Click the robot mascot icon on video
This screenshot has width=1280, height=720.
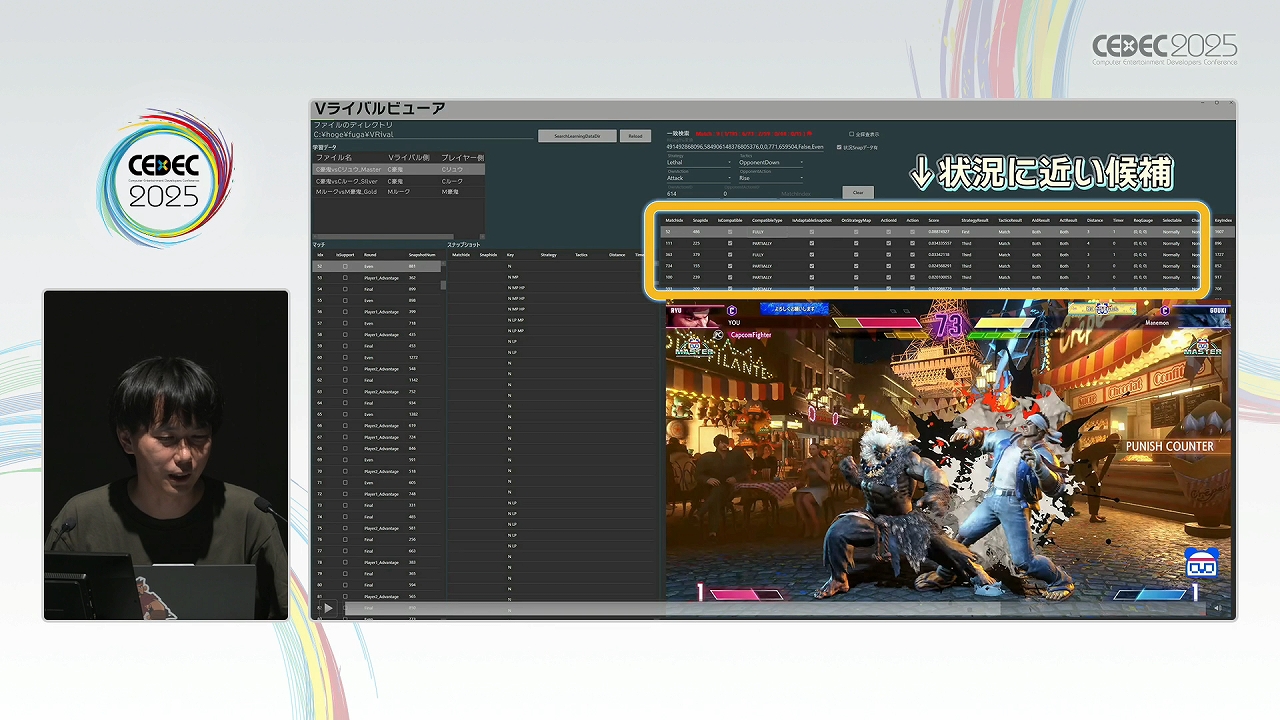1200,563
